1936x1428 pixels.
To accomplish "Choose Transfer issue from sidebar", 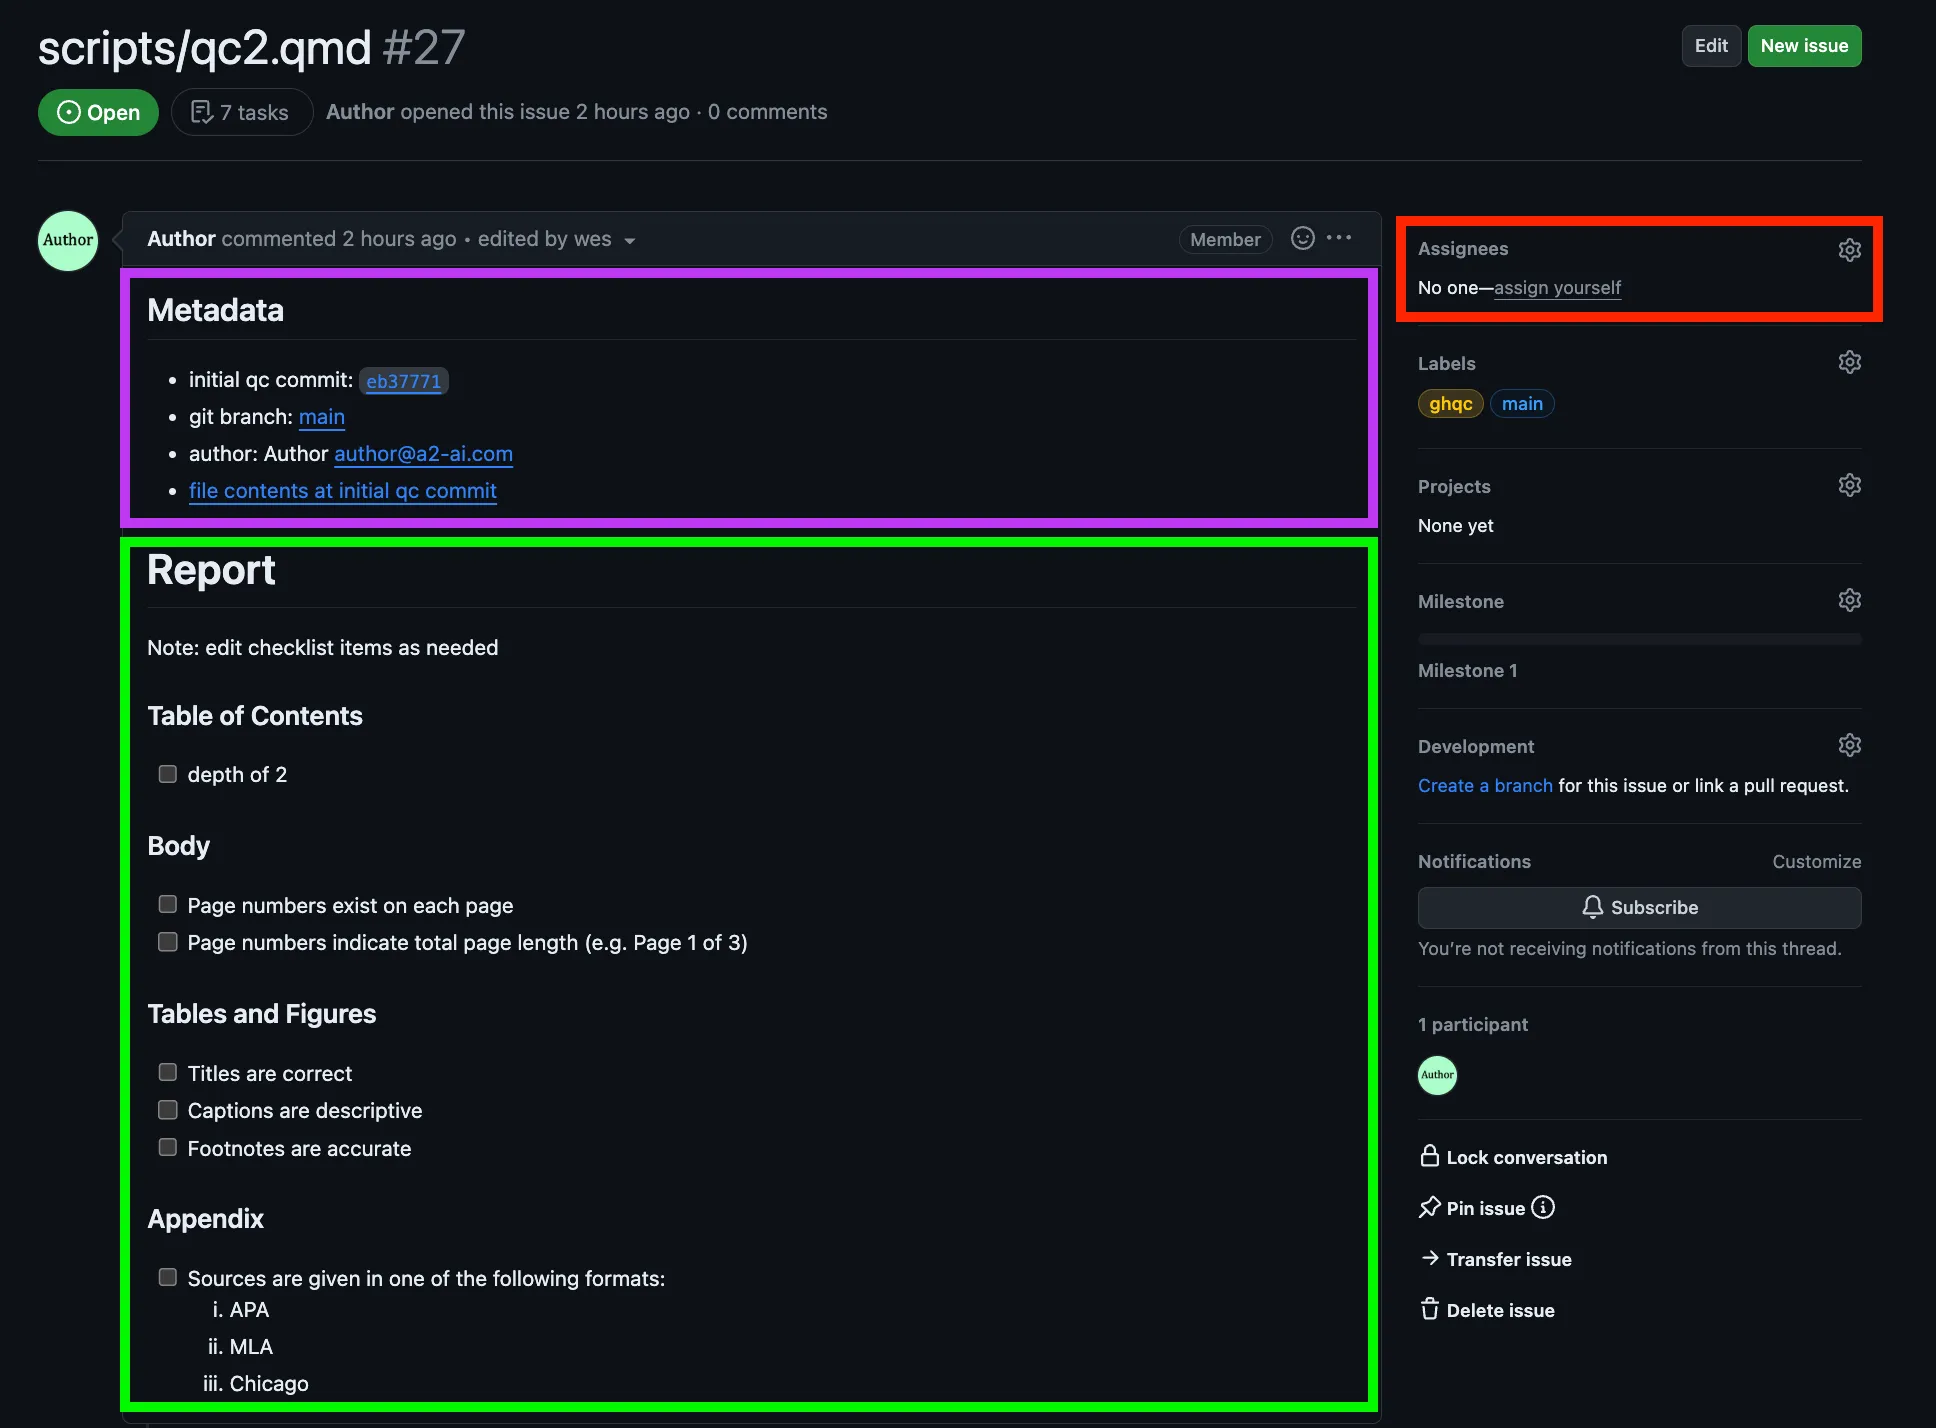I will pyautogui.click(x=1495, y=1259).
